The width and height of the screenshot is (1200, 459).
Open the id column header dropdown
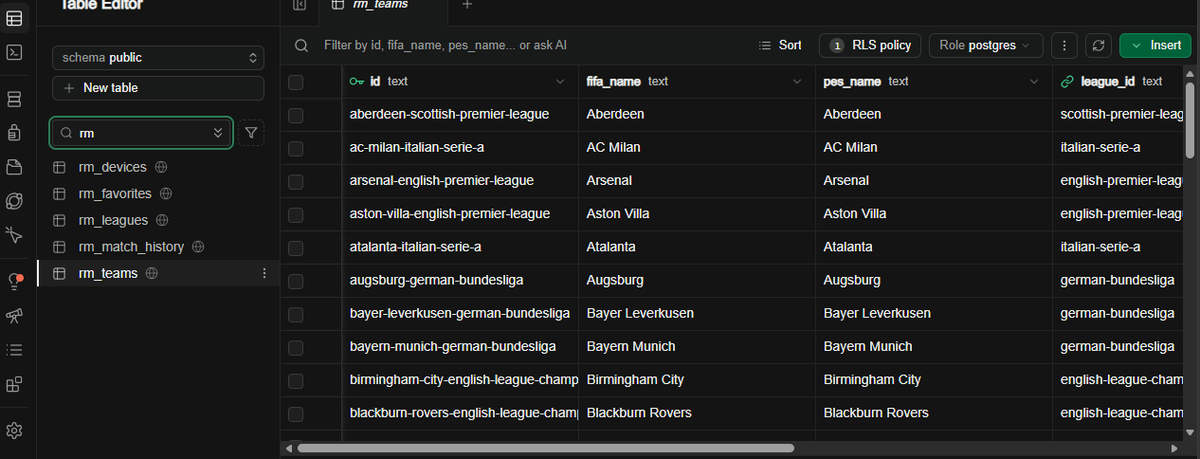coord(560,81)
